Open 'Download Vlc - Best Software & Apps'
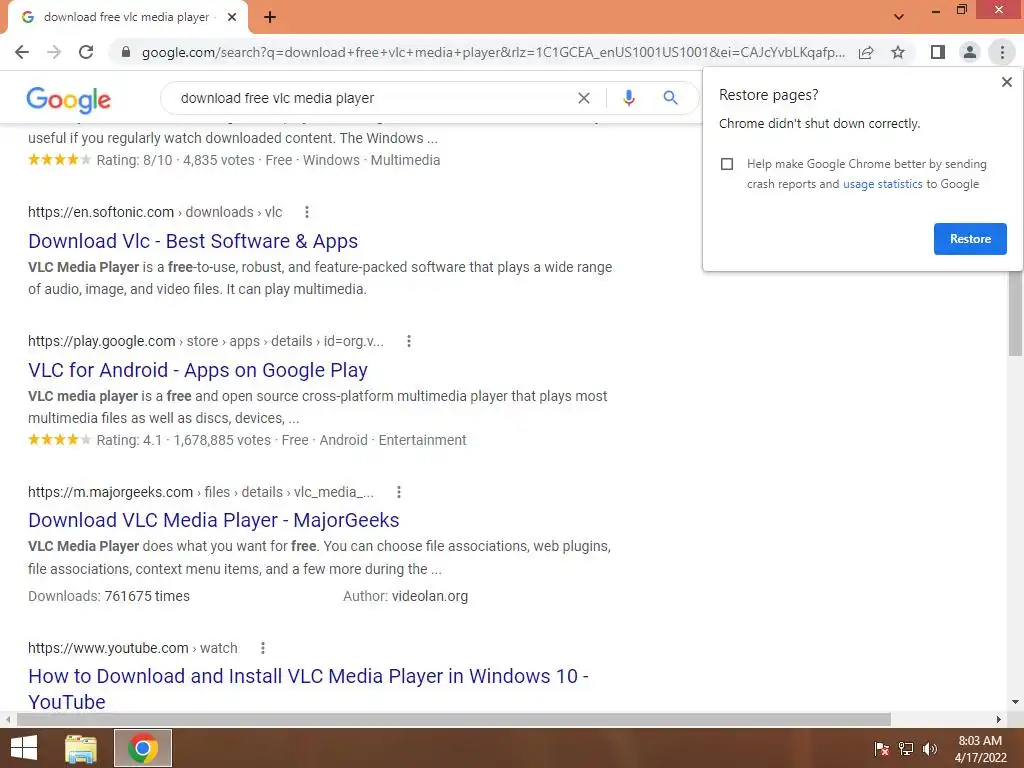This screenshot has height=768, width=1024. tap(193, 241)
